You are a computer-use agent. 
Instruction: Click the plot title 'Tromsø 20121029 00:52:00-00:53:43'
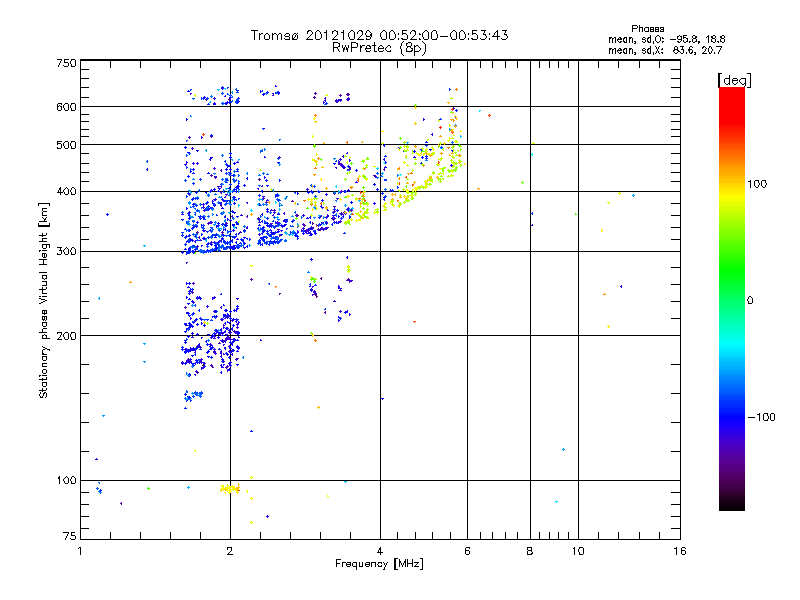click(x=379, y=35)
